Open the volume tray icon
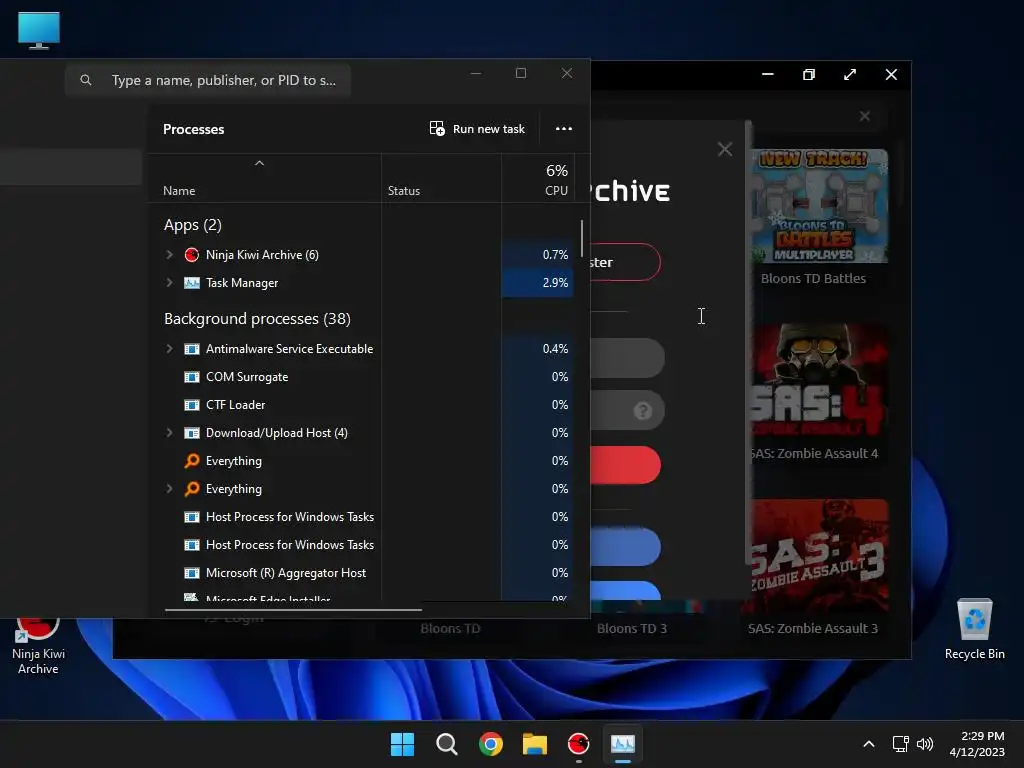The width and height of the screenshot is (1024, 768). pos(925,744)
